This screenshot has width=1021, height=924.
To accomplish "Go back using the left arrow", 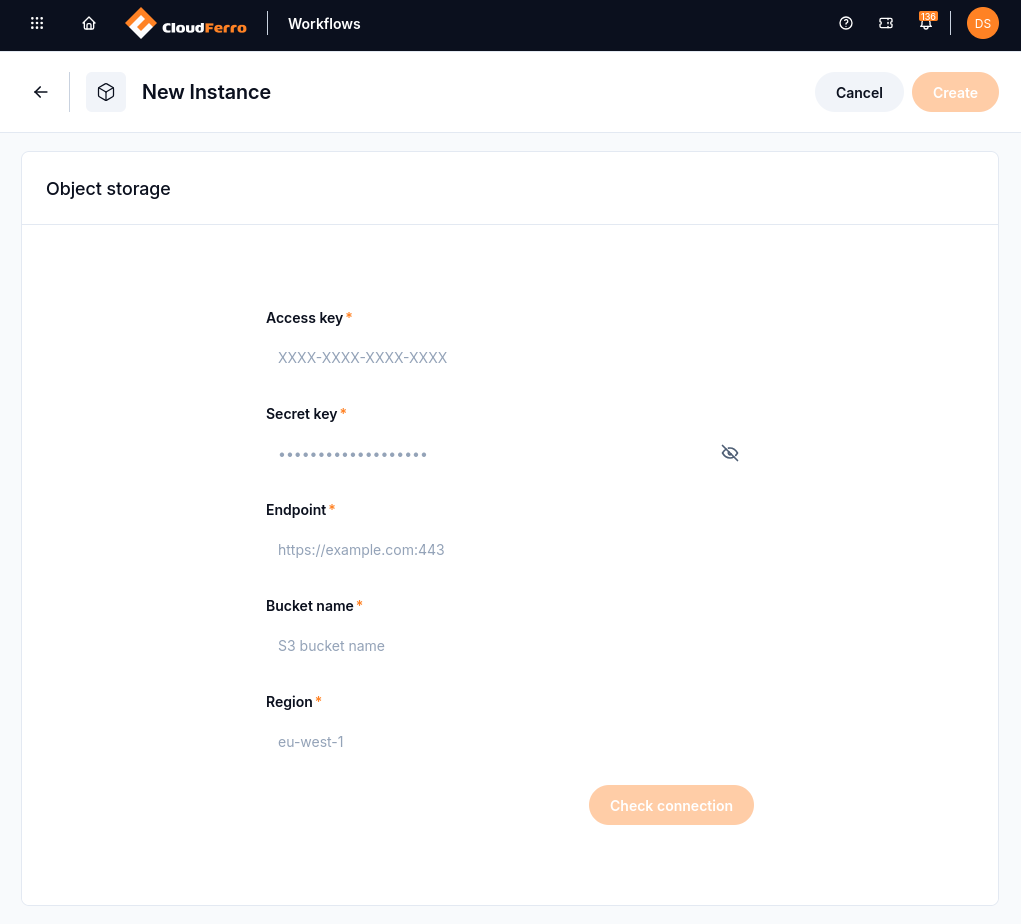I will 41,92.
